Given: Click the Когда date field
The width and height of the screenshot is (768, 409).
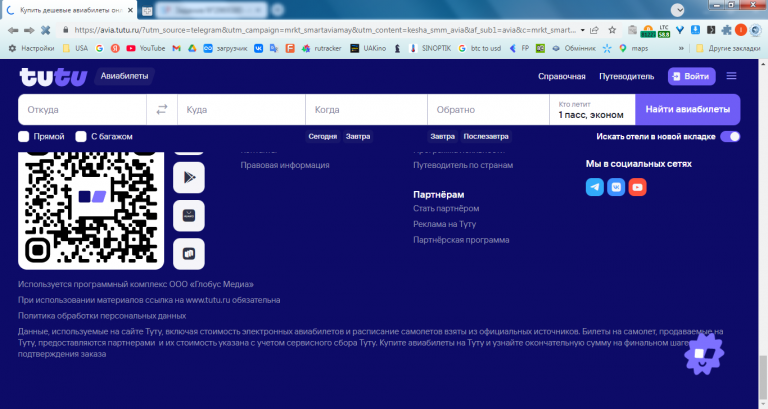Looking at the screenshot, I should (366, 110).
